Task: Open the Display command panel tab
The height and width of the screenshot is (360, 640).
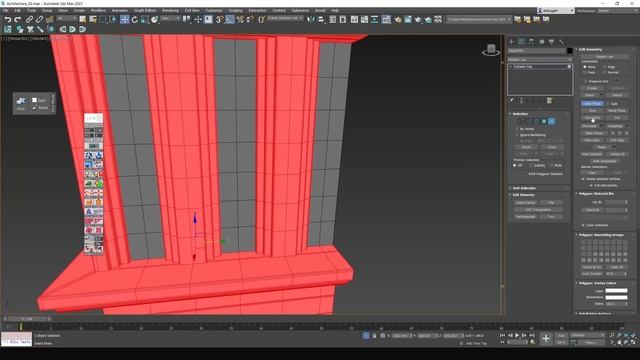Action: 551,42
